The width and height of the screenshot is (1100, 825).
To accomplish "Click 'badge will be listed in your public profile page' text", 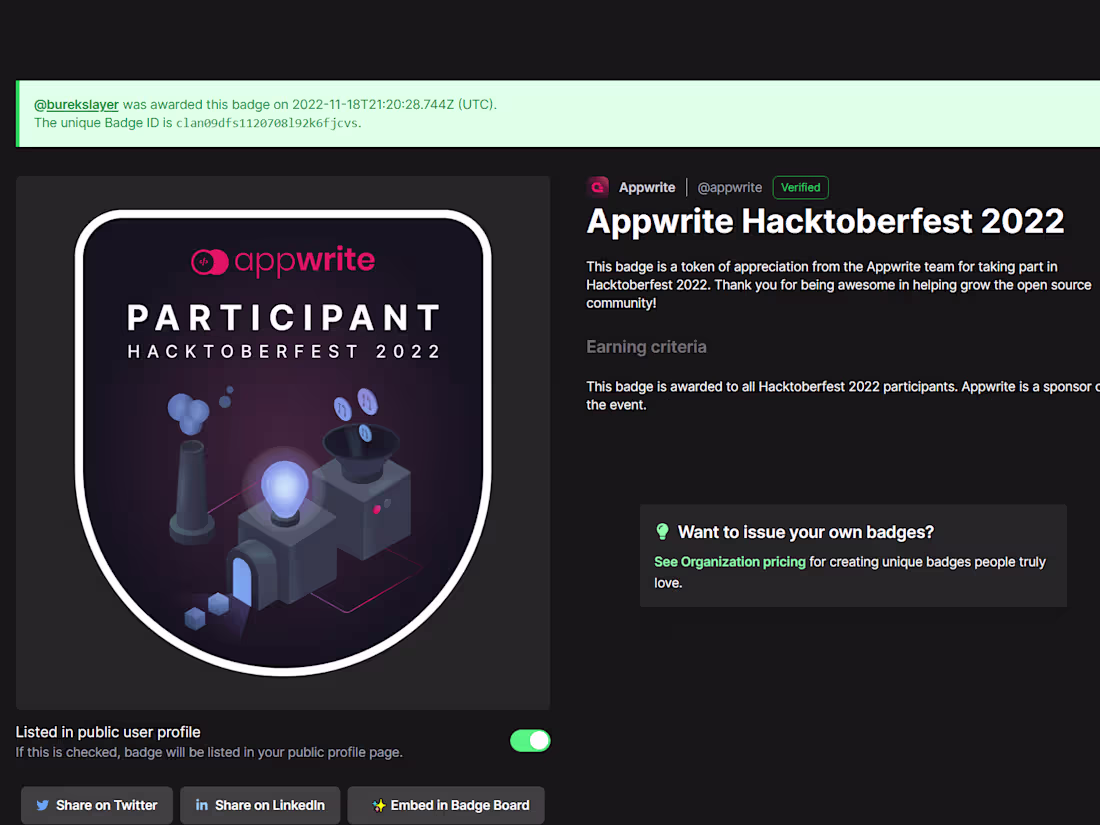I will [264, 753].
